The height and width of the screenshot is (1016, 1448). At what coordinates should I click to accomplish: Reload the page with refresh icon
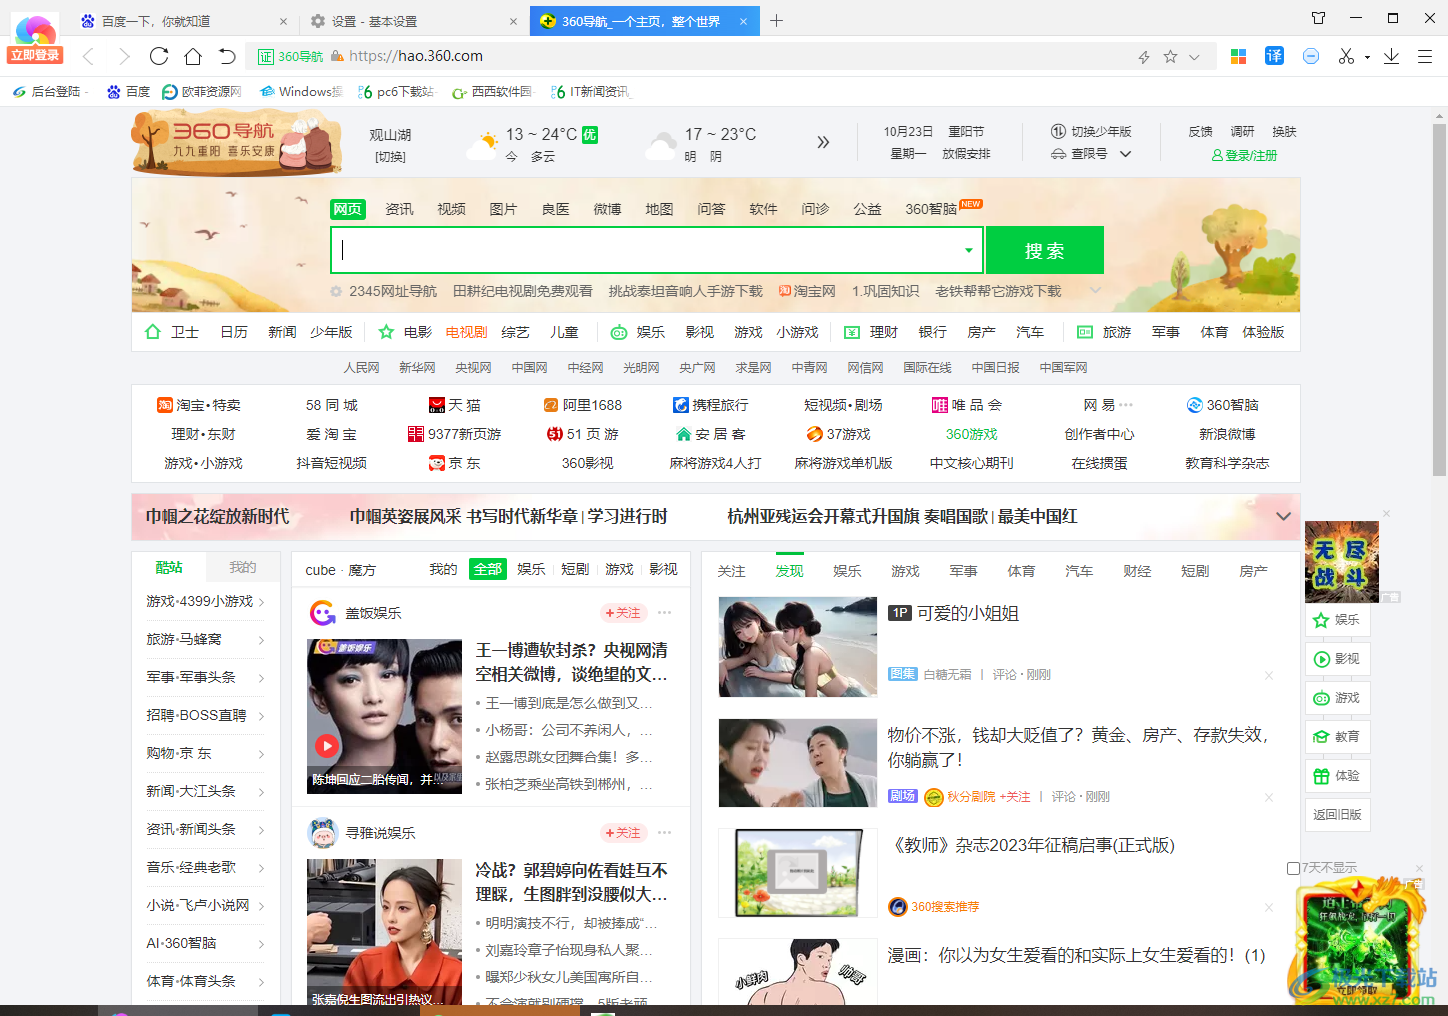click(x=159, y=56)
